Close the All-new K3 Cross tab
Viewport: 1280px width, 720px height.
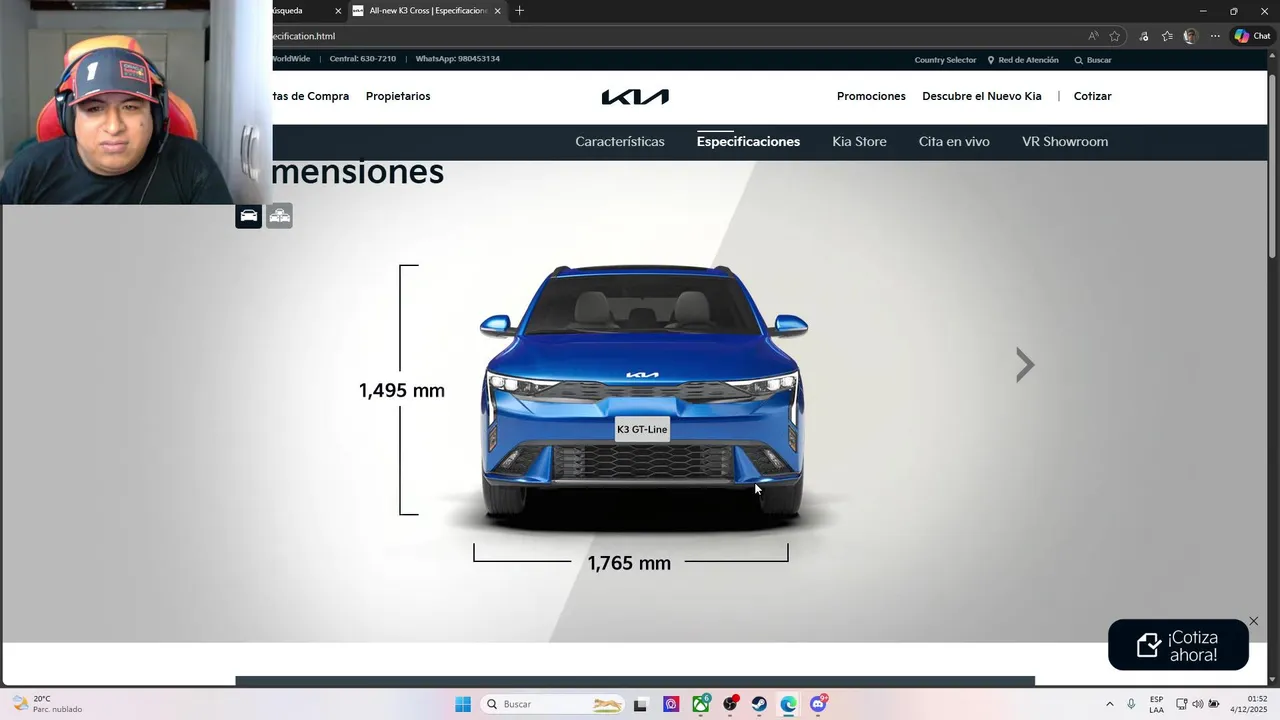pyautogui.click(x=497, y=11)
